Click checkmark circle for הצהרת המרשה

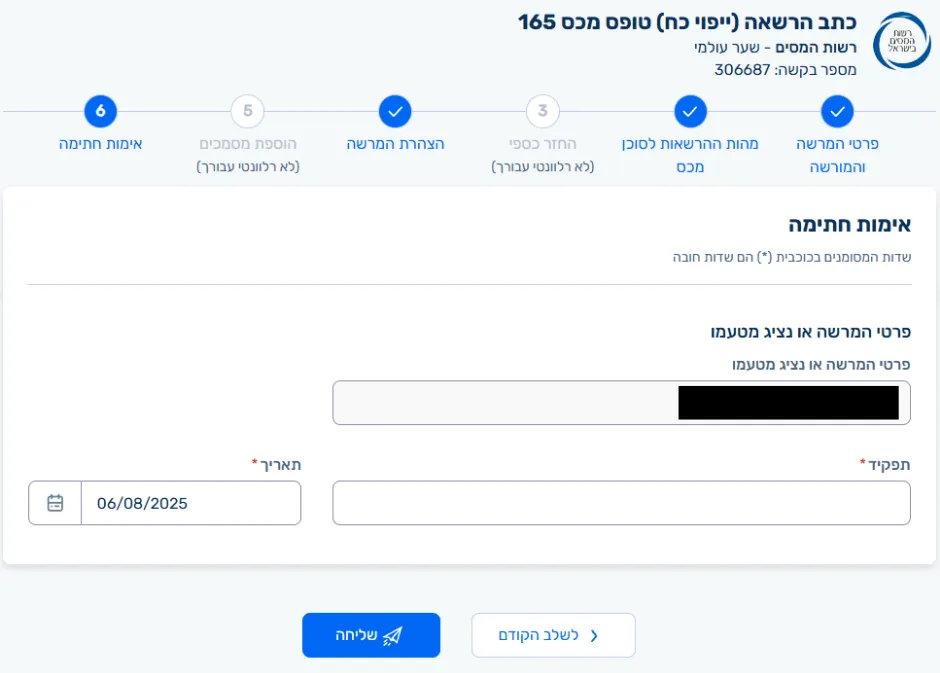395,111
